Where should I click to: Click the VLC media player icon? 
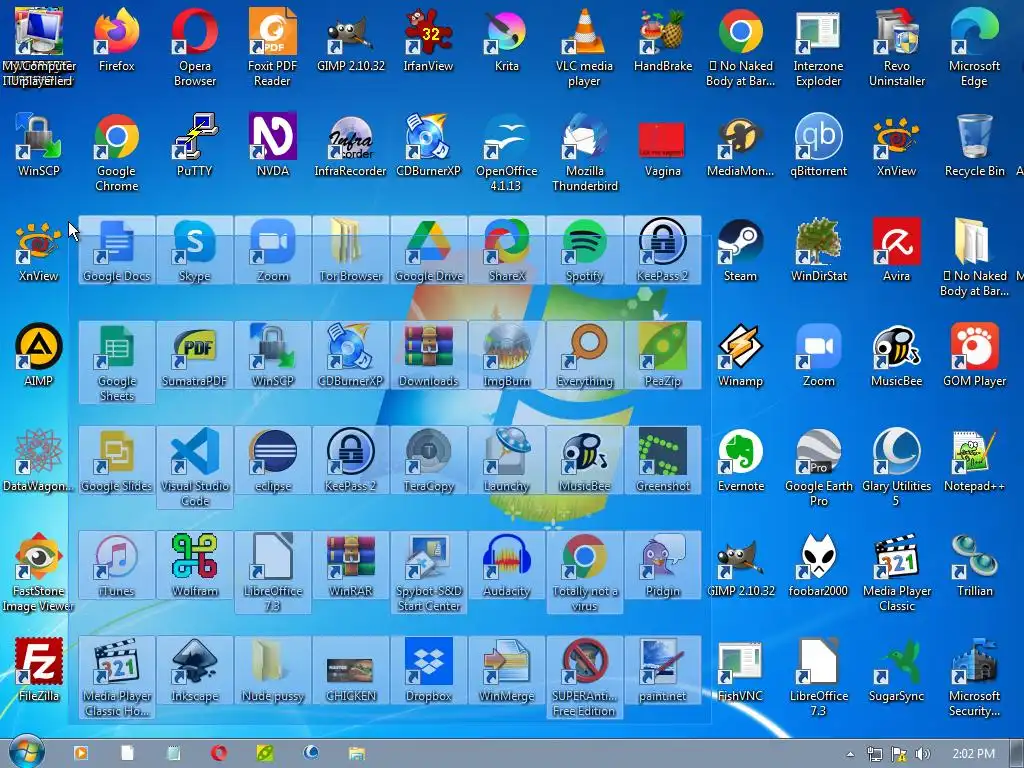tap(584, 47)
